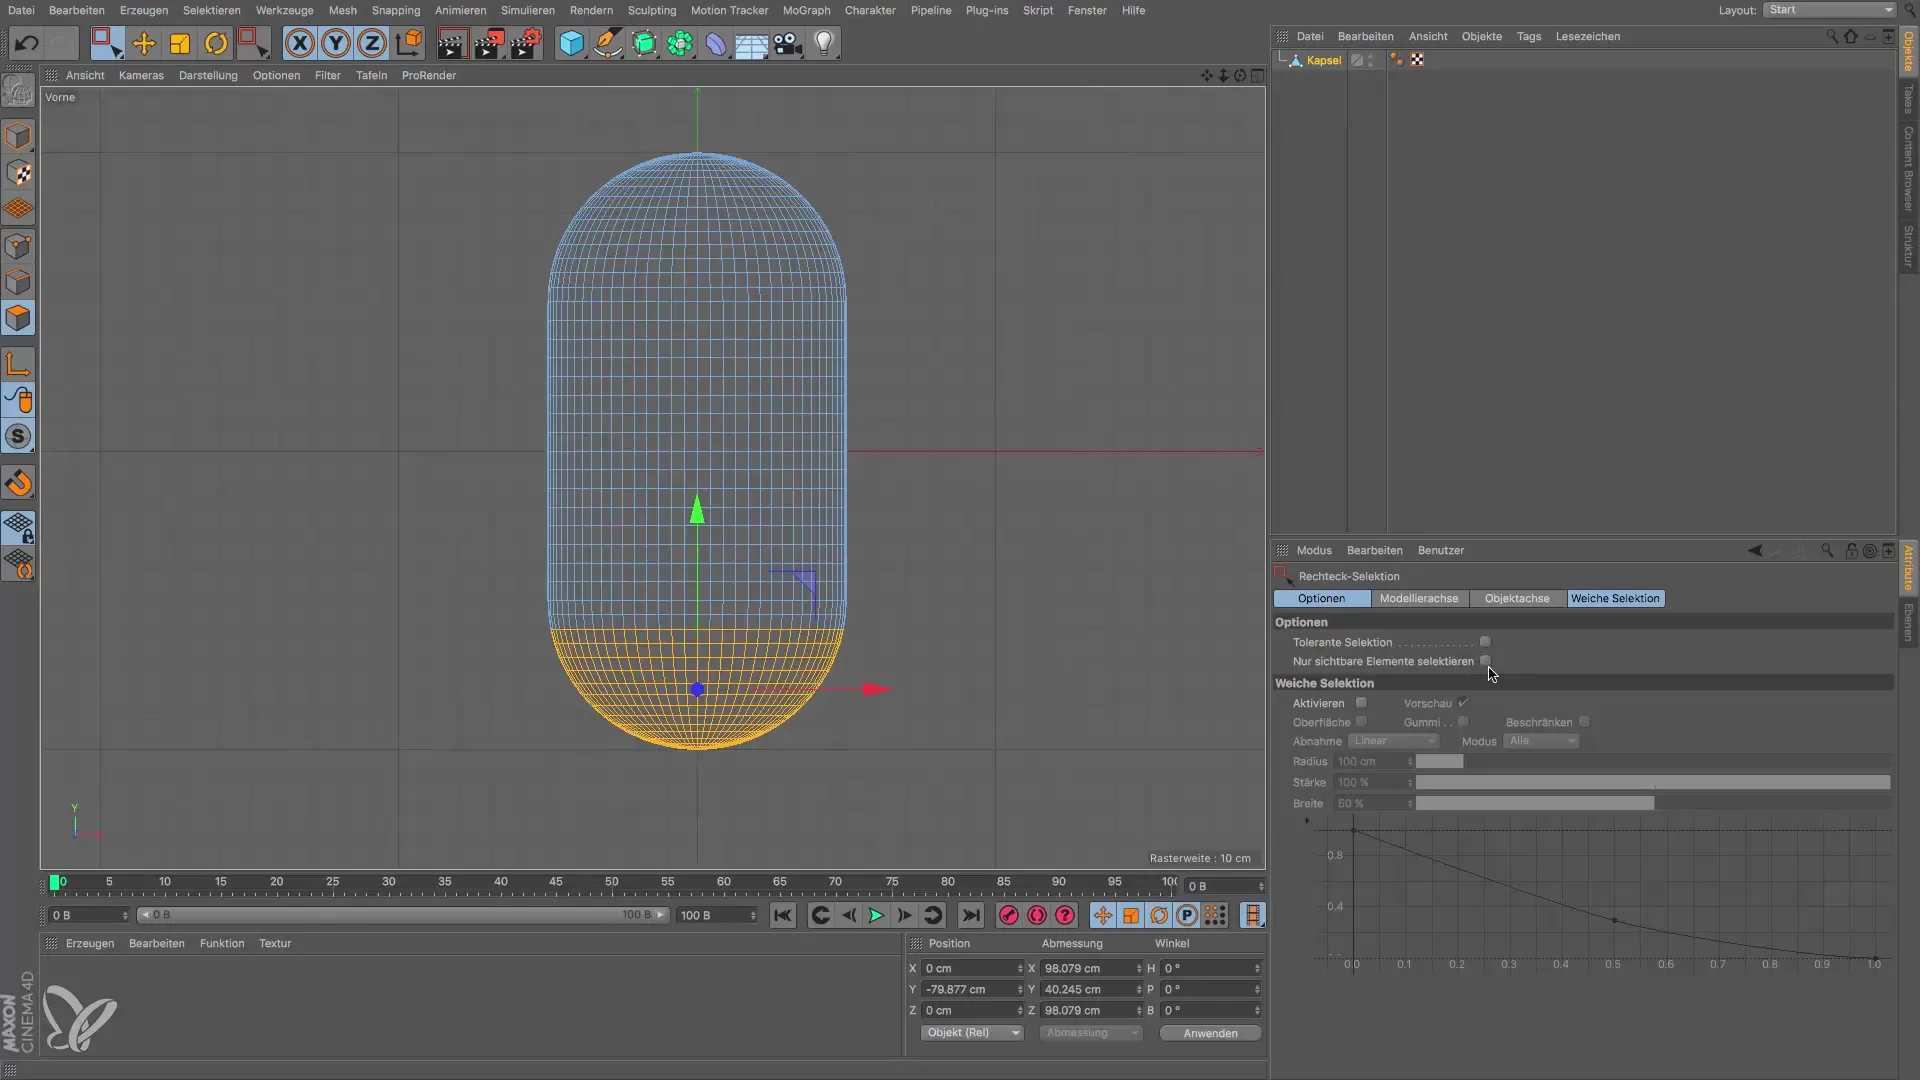Click the Radius value stepper
1920x1080 pixels.
click(1410, 762)
